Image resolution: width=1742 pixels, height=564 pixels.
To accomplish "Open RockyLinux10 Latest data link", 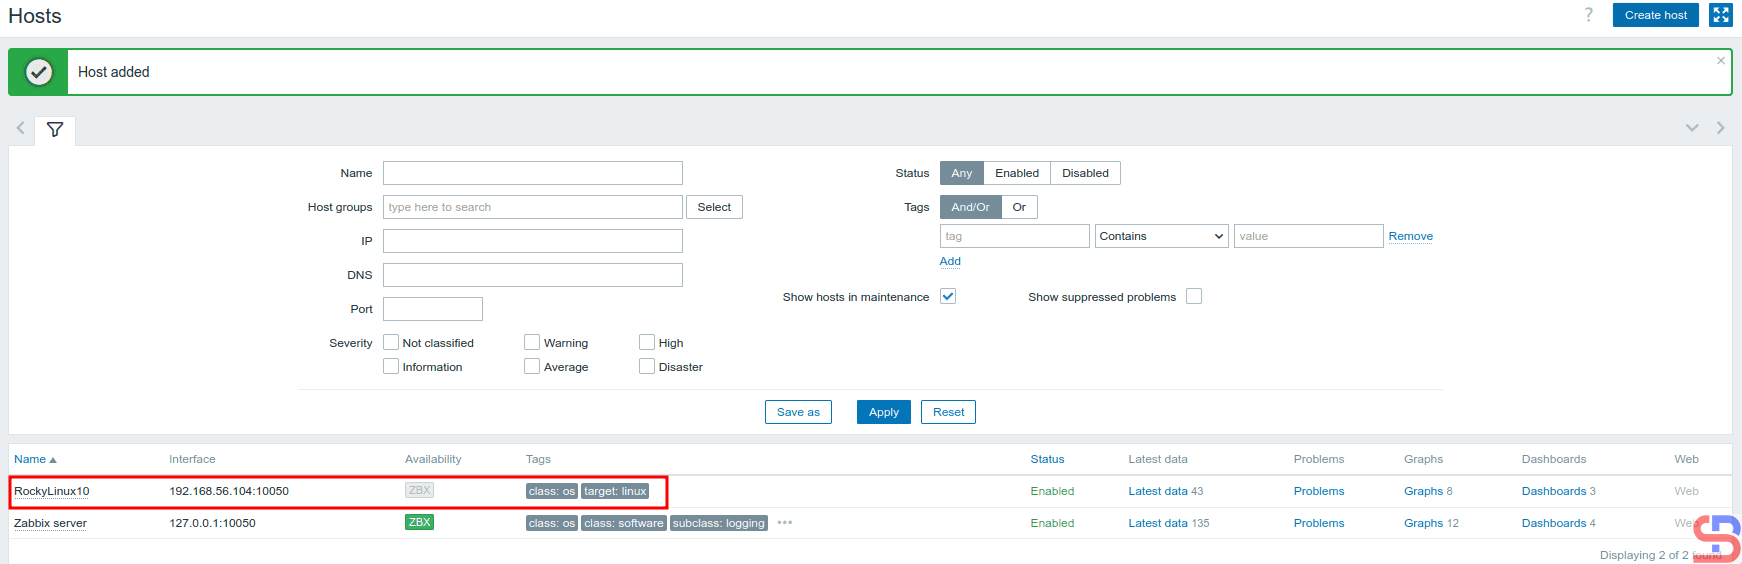I will [x=1157, y=491].
